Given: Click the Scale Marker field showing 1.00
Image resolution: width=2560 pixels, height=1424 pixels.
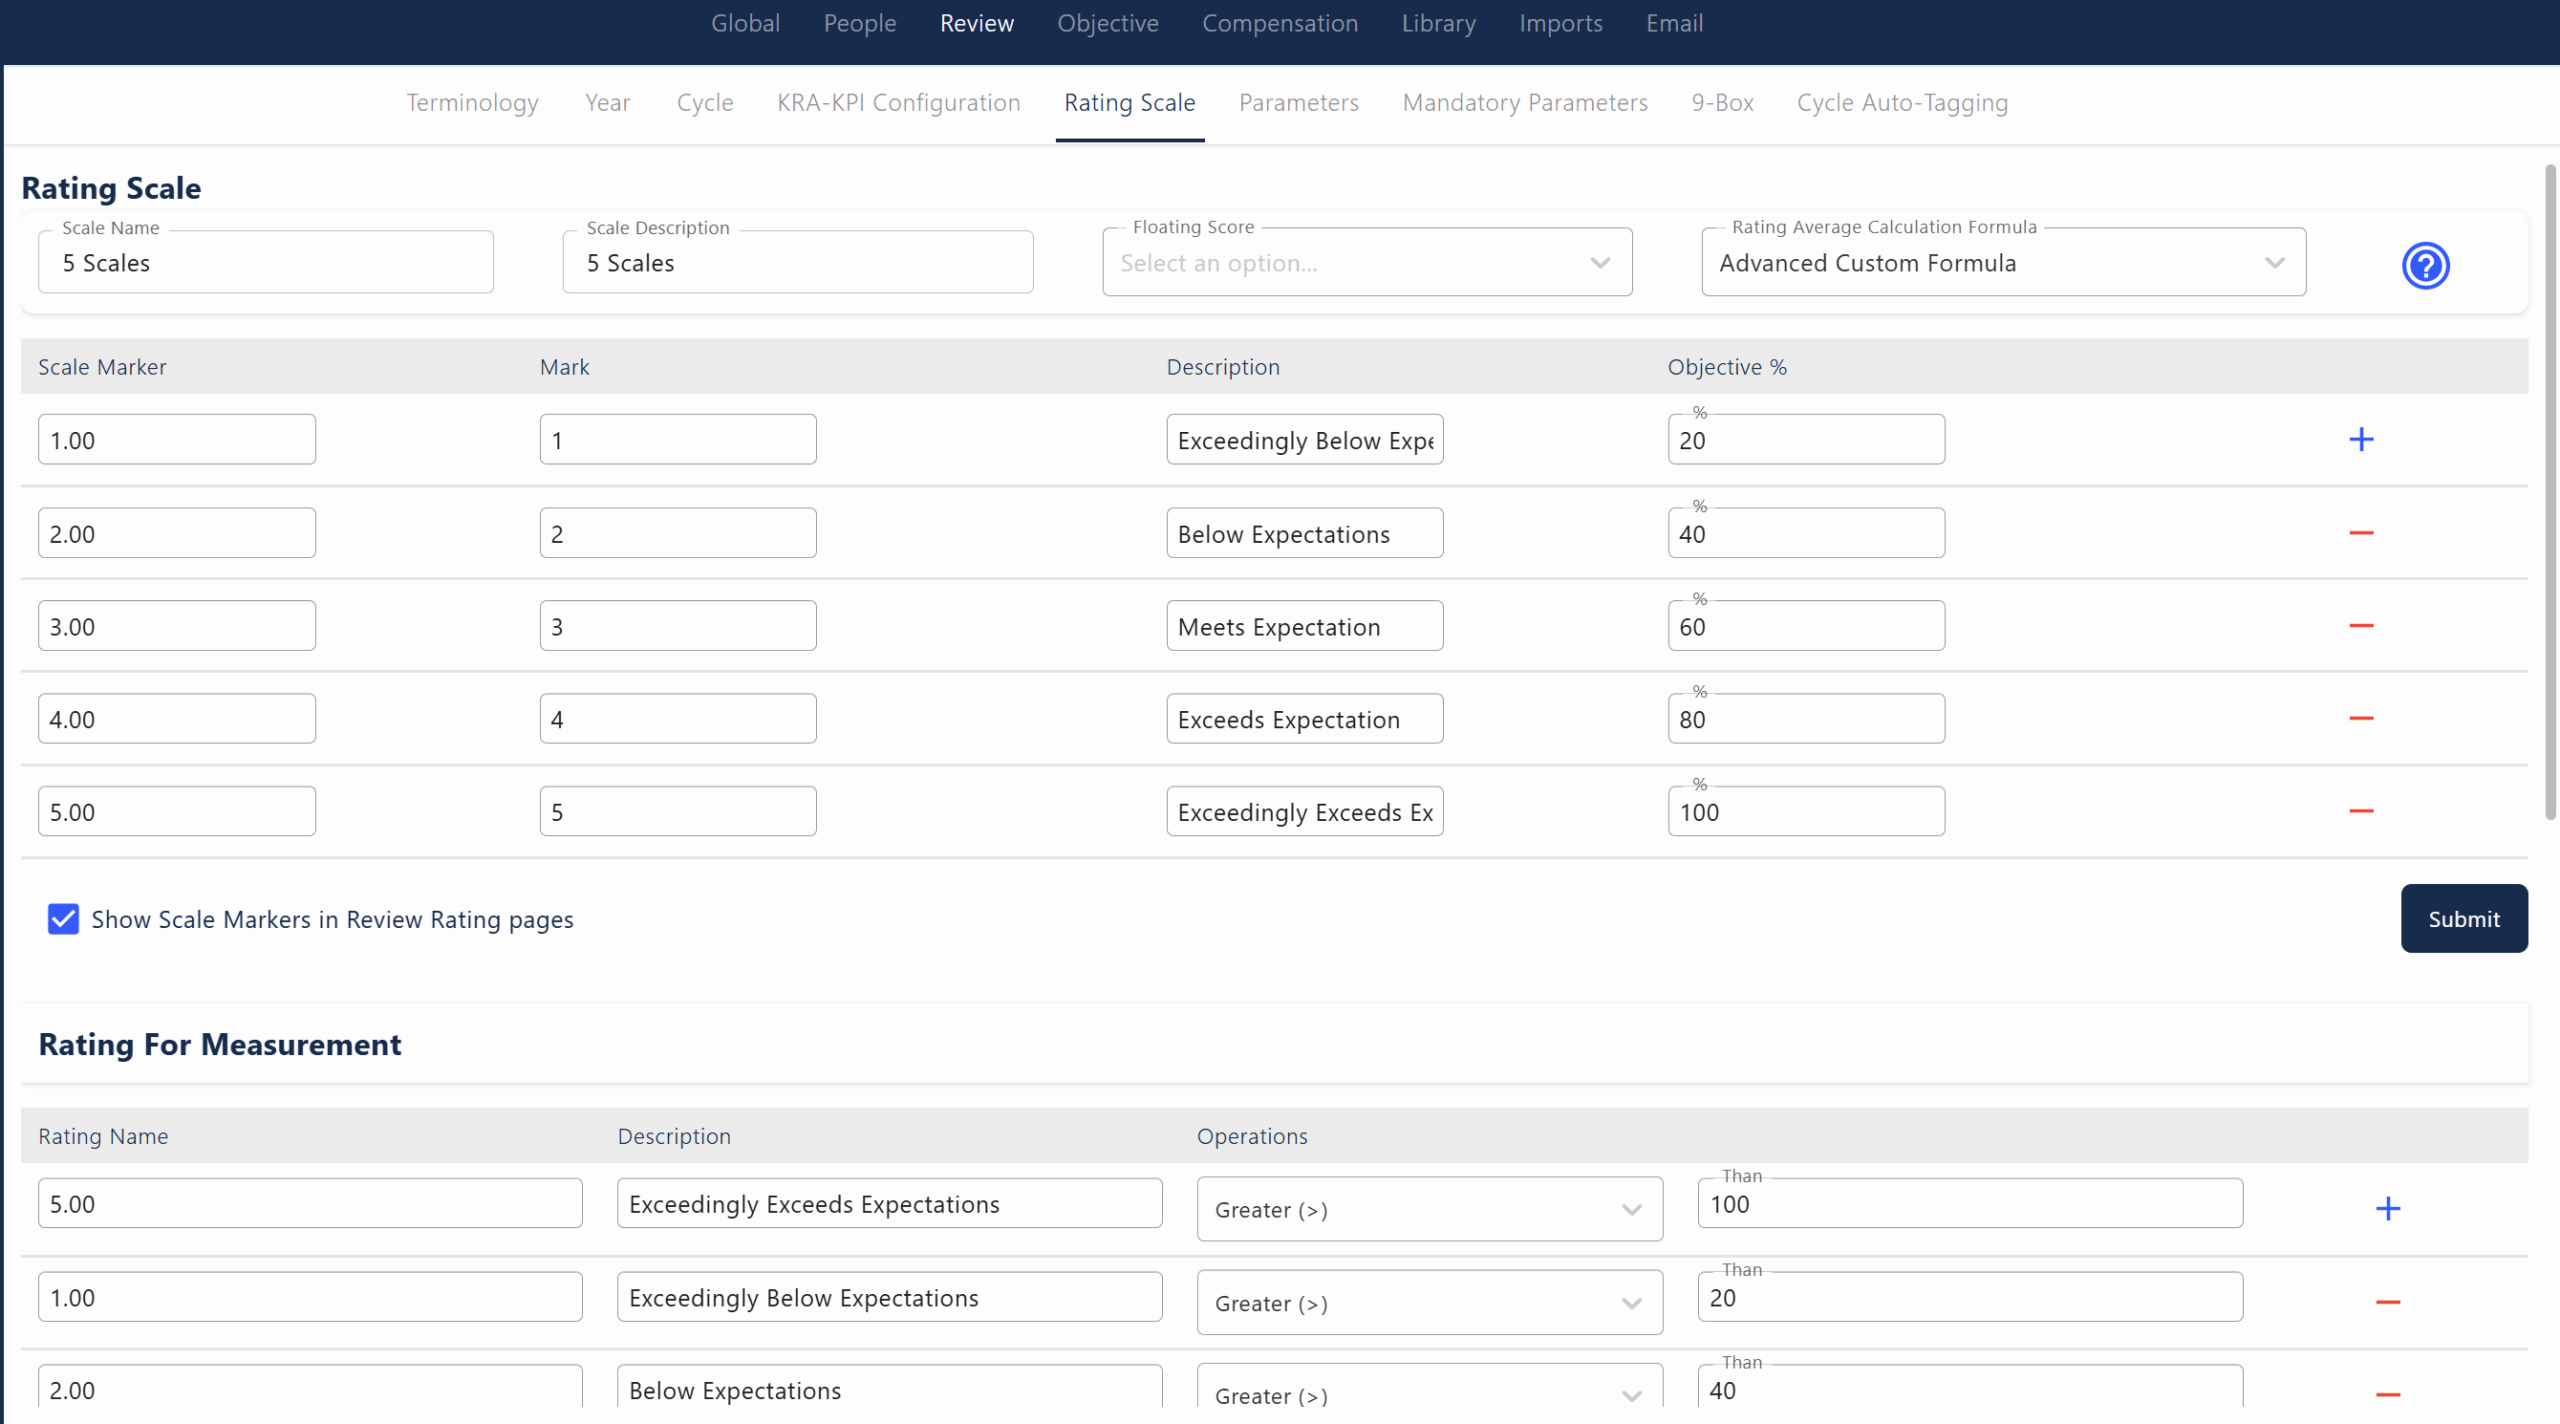Looking at the screenshot, I should 177,440.
